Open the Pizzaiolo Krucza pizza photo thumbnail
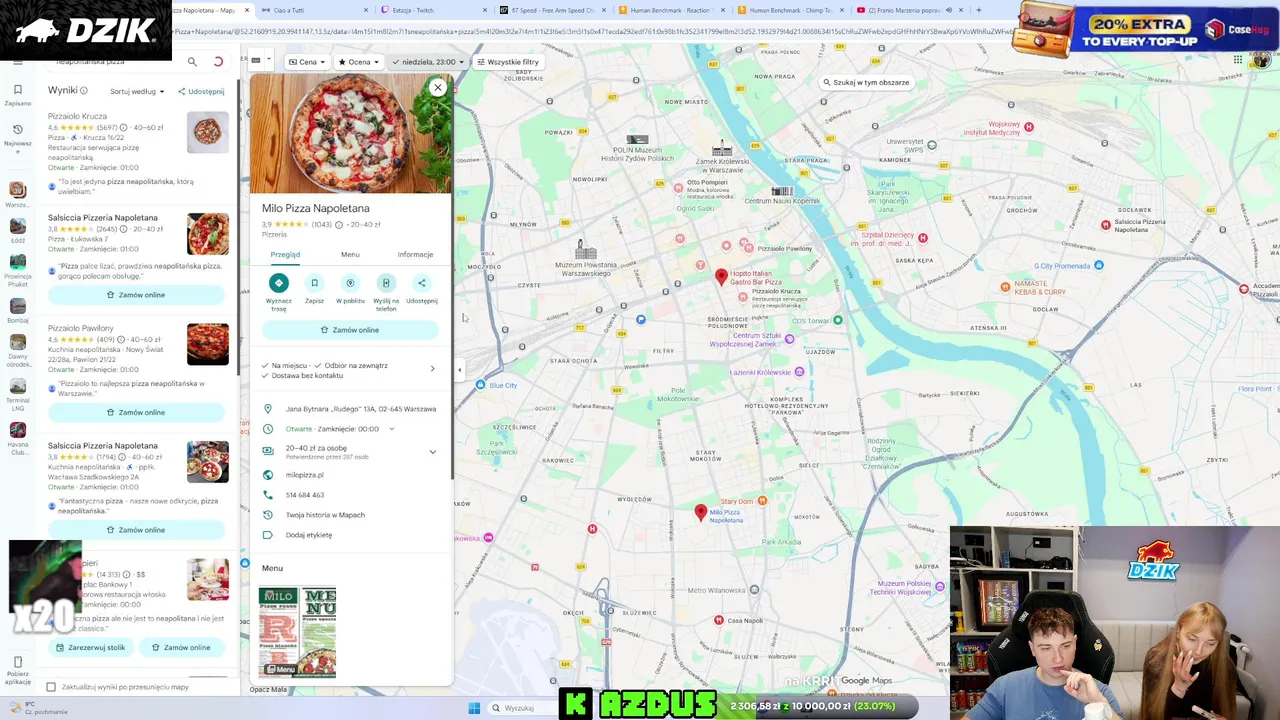The width and height of the screenshot is (1280, 720). tap(208, 132)
